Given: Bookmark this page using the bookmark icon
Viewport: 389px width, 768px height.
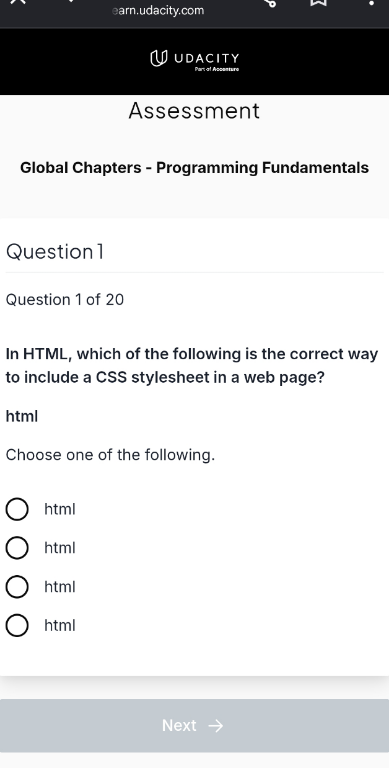Looking at the screenshot, I should click(x=318, y=1).
